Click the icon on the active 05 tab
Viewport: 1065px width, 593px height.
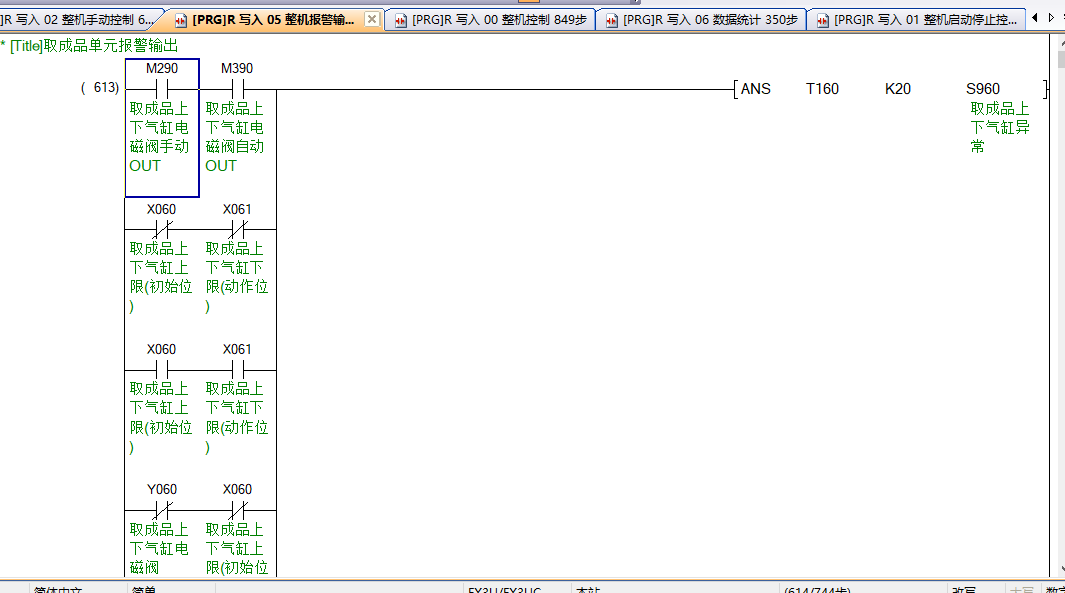tap(180, 20)
